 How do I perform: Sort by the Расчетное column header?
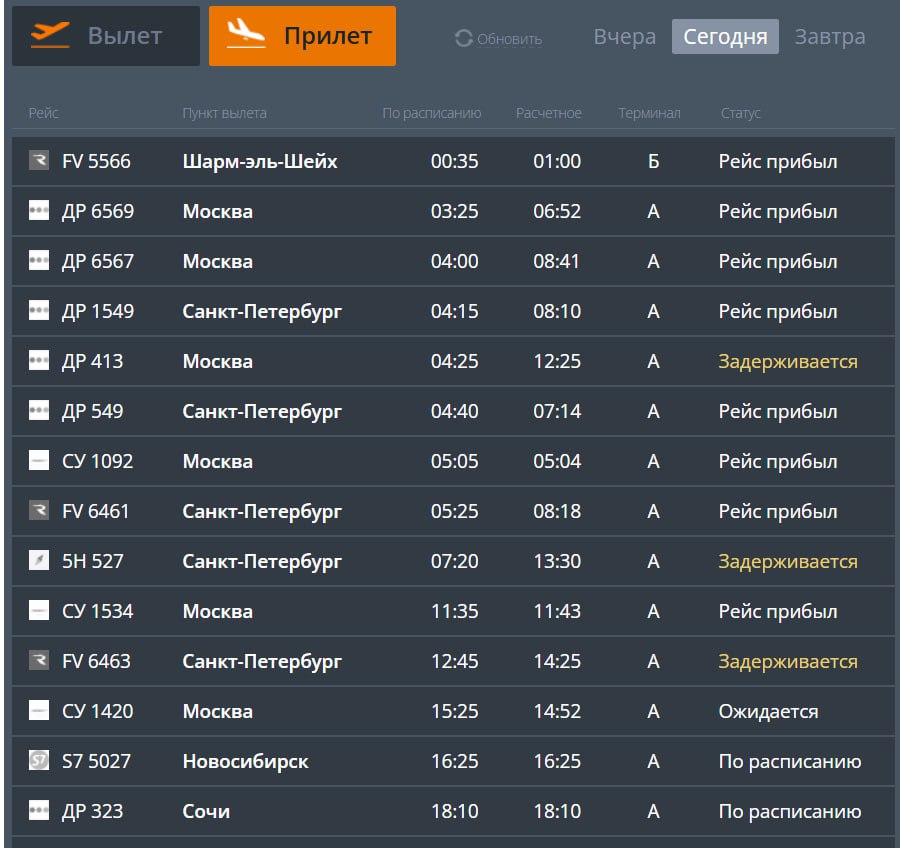(548, 113)
